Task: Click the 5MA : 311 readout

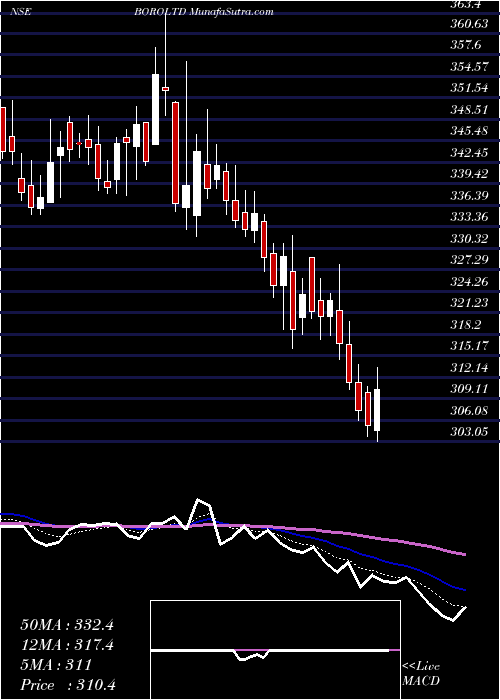Action: [x=56, y=665]
